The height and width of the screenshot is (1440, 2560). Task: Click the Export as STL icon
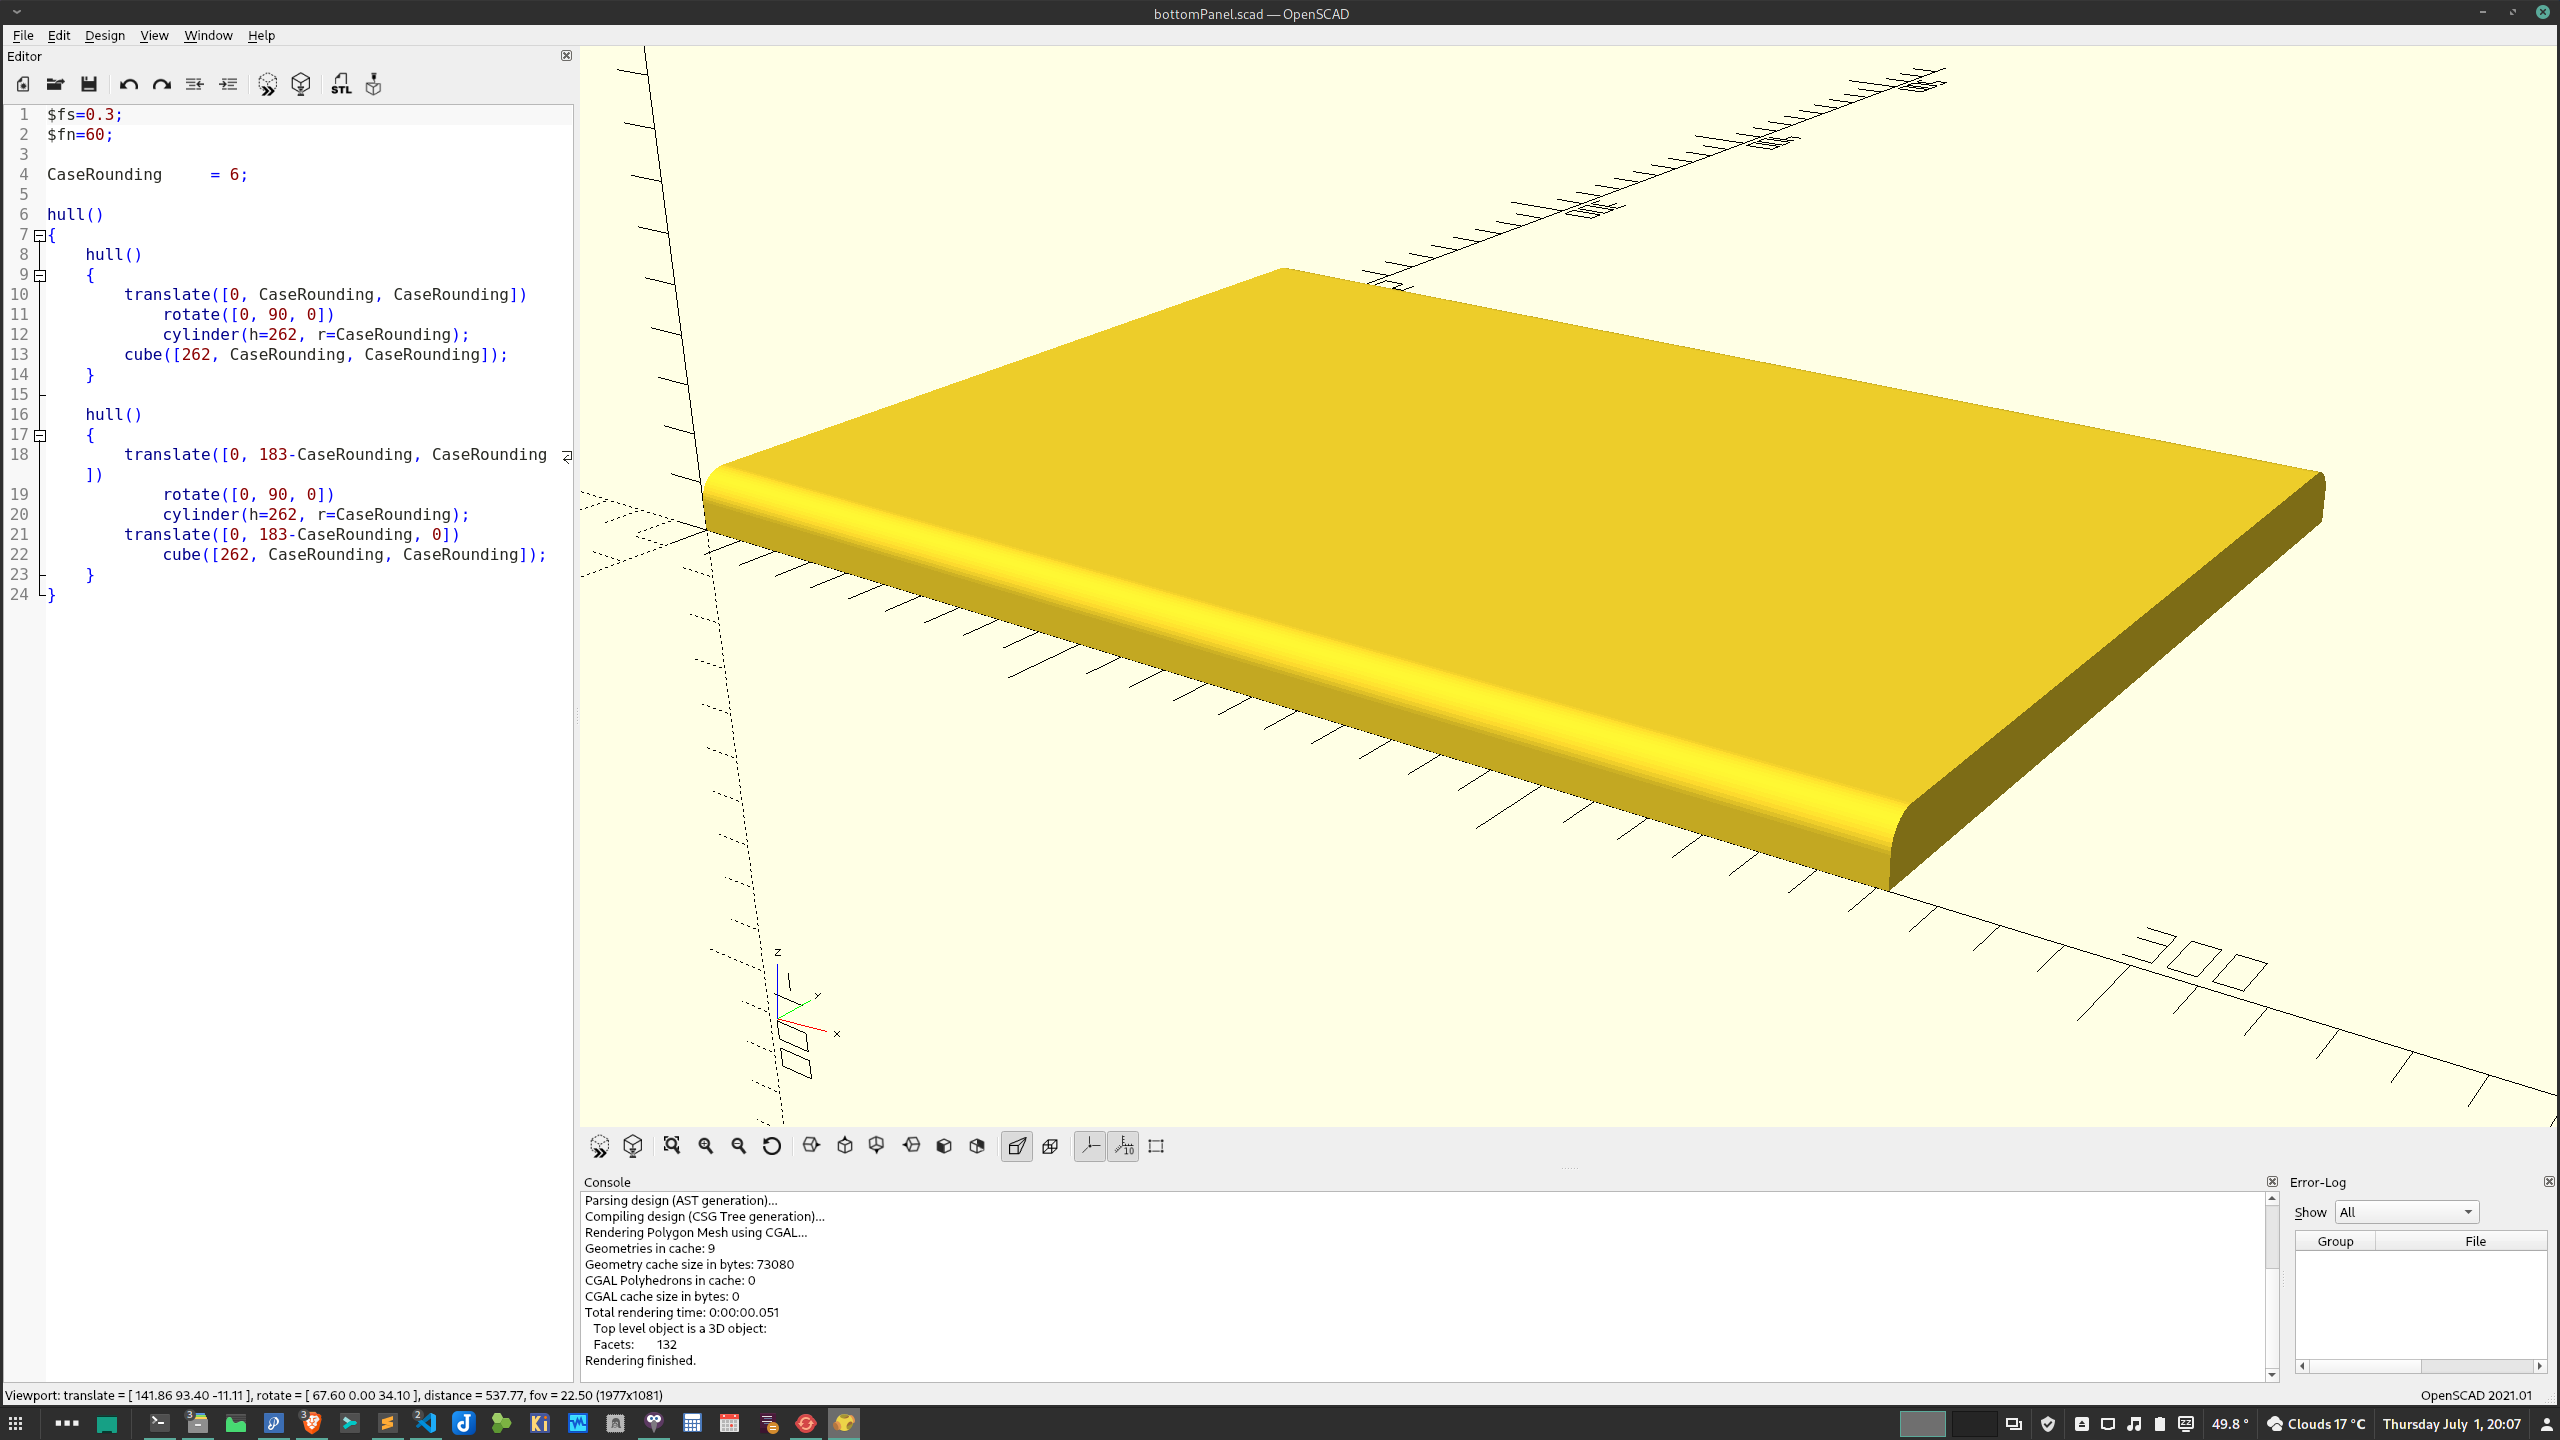click(341, 84)
